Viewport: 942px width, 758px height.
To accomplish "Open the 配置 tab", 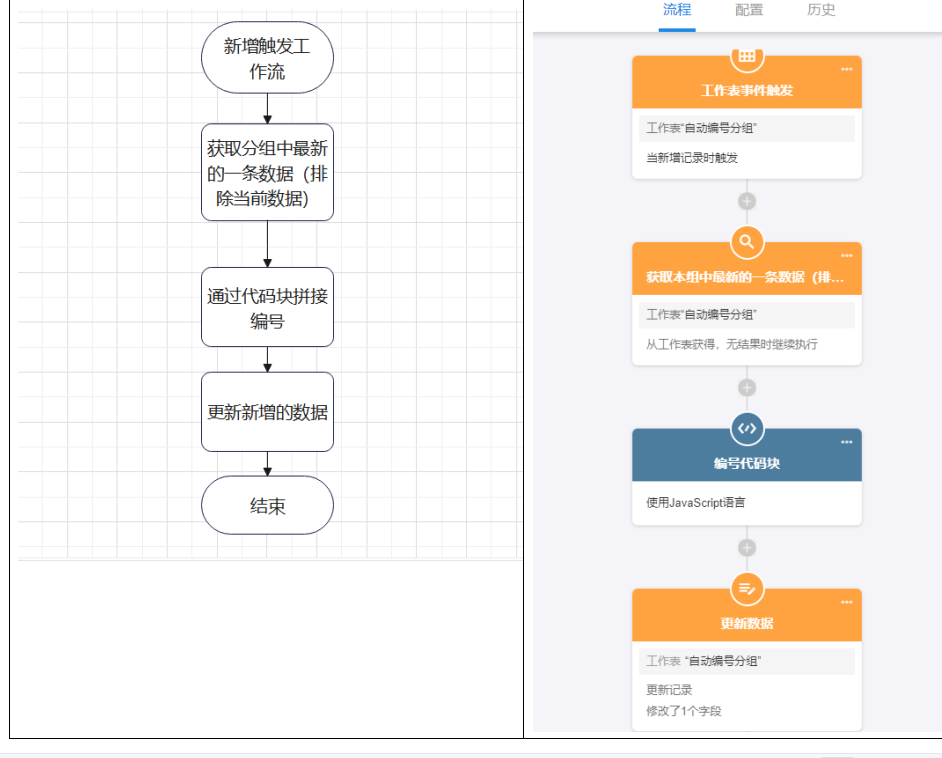I will (x=749, y=10).
